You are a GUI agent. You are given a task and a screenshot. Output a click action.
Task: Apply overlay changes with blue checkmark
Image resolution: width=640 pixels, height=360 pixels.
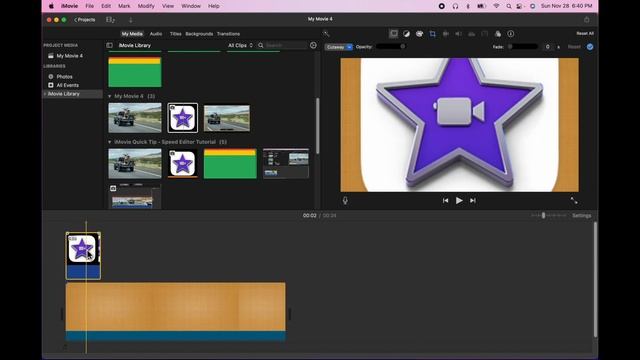[x=590, y=47]
